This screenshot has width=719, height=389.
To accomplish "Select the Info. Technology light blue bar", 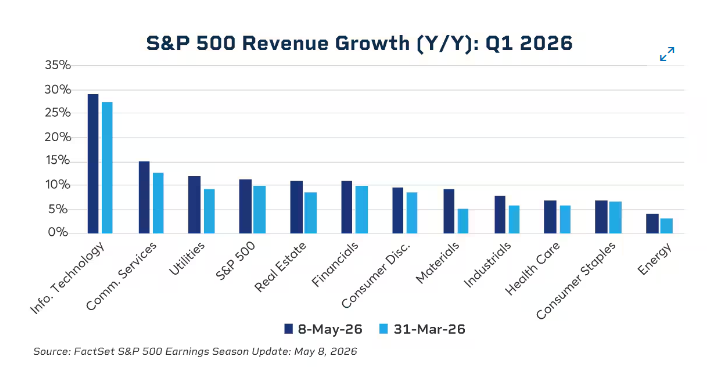I will click(x=107, y=167).
